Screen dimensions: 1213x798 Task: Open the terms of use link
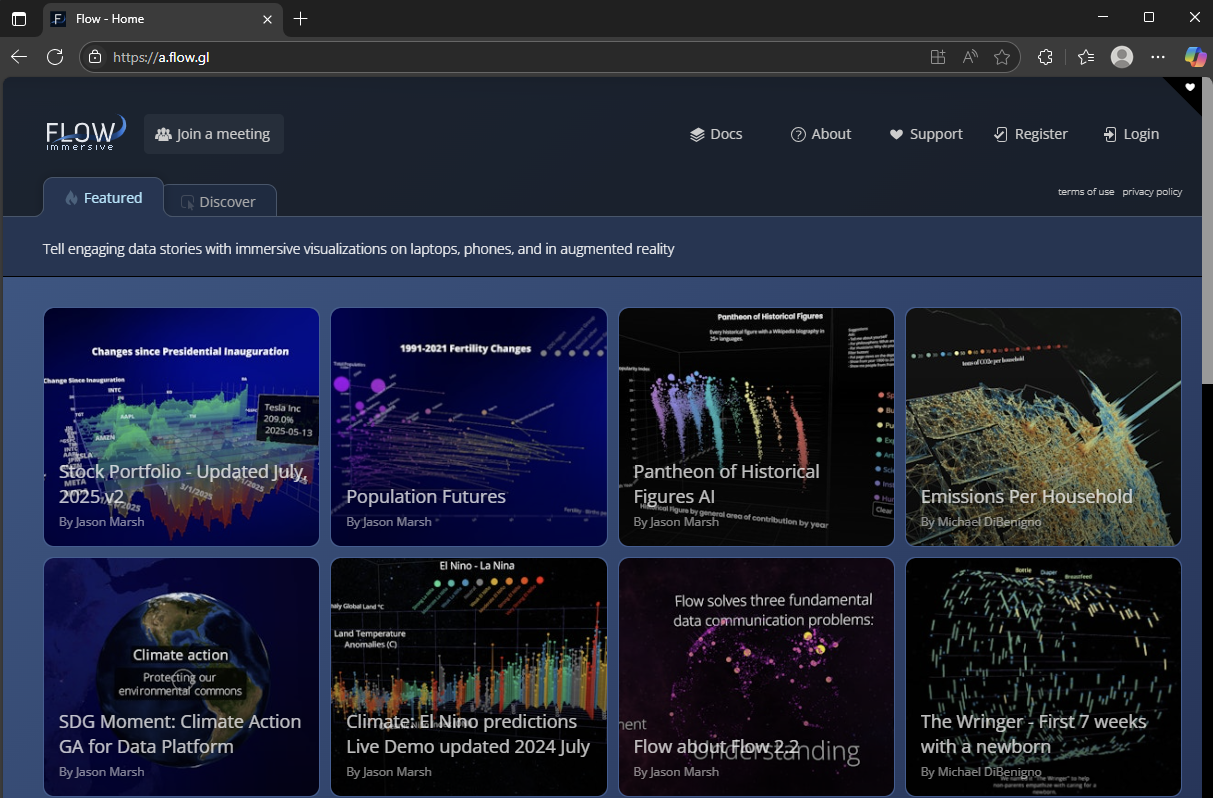point(1086,192)
